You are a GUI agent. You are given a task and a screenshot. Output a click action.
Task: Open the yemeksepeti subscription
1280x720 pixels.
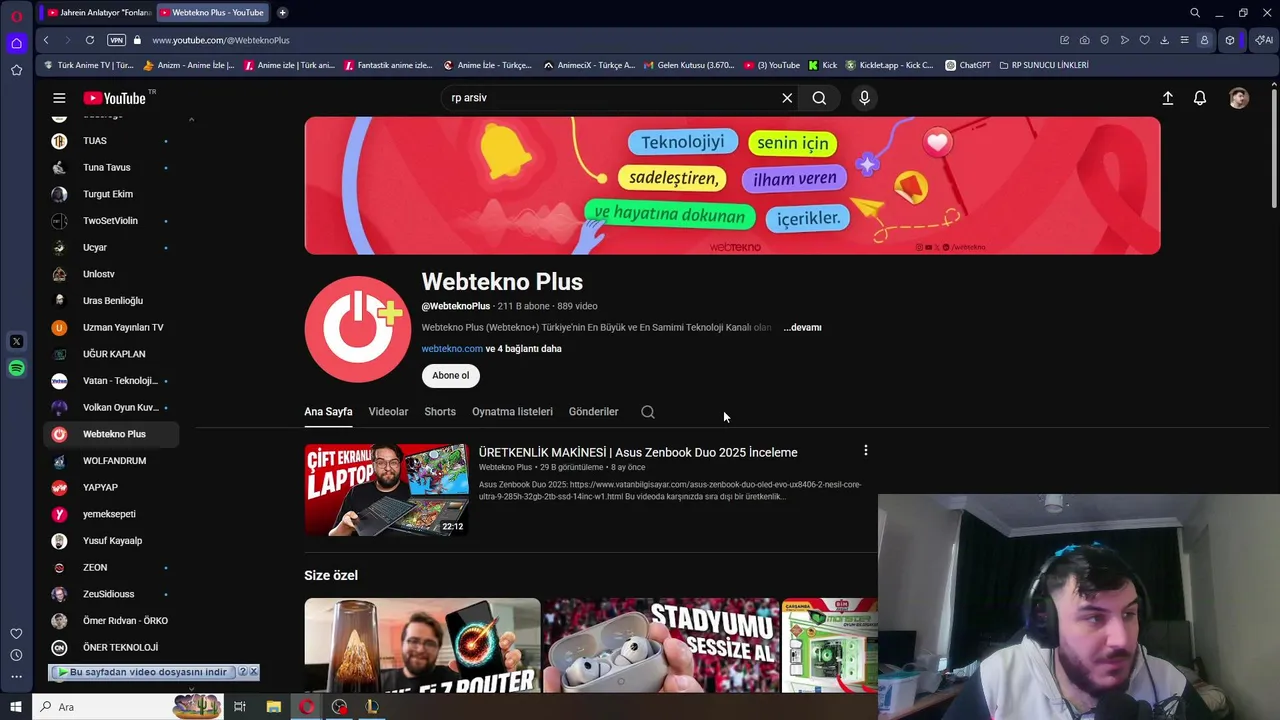(x=111, y=514)
